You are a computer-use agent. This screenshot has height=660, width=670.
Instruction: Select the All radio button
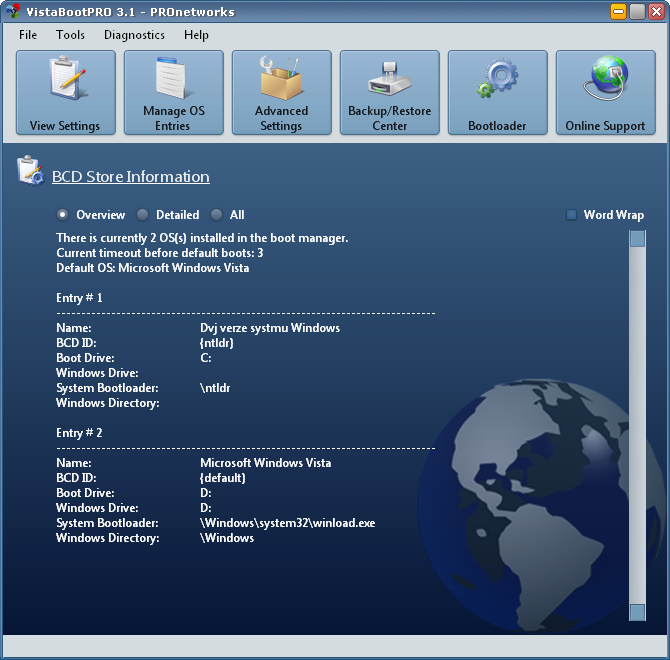point(216,214)
